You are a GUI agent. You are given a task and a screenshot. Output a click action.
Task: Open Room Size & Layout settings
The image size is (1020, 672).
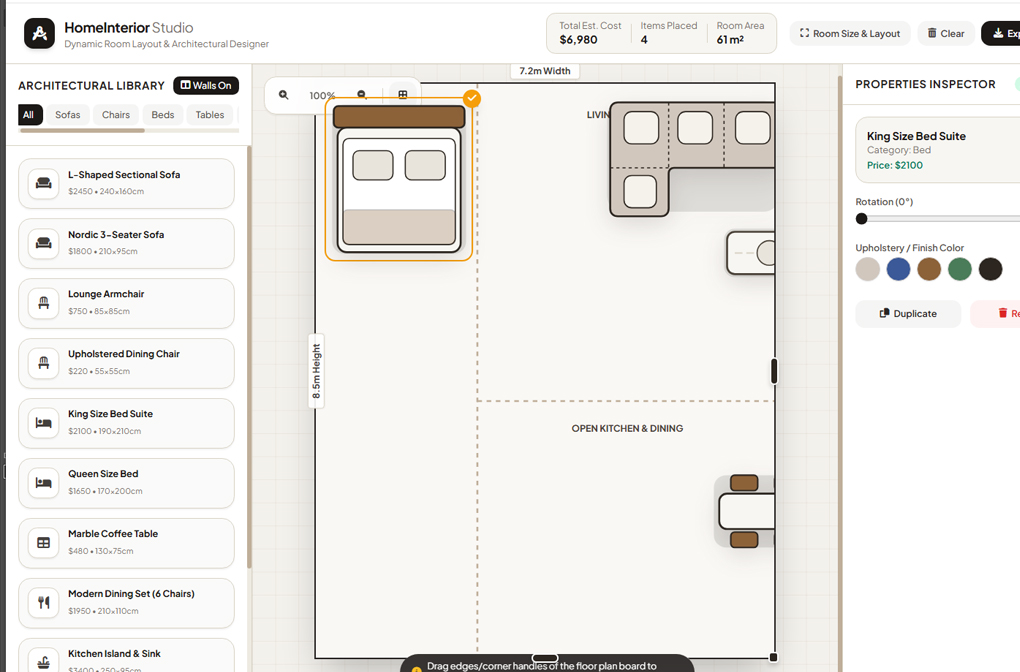(850, 33)
